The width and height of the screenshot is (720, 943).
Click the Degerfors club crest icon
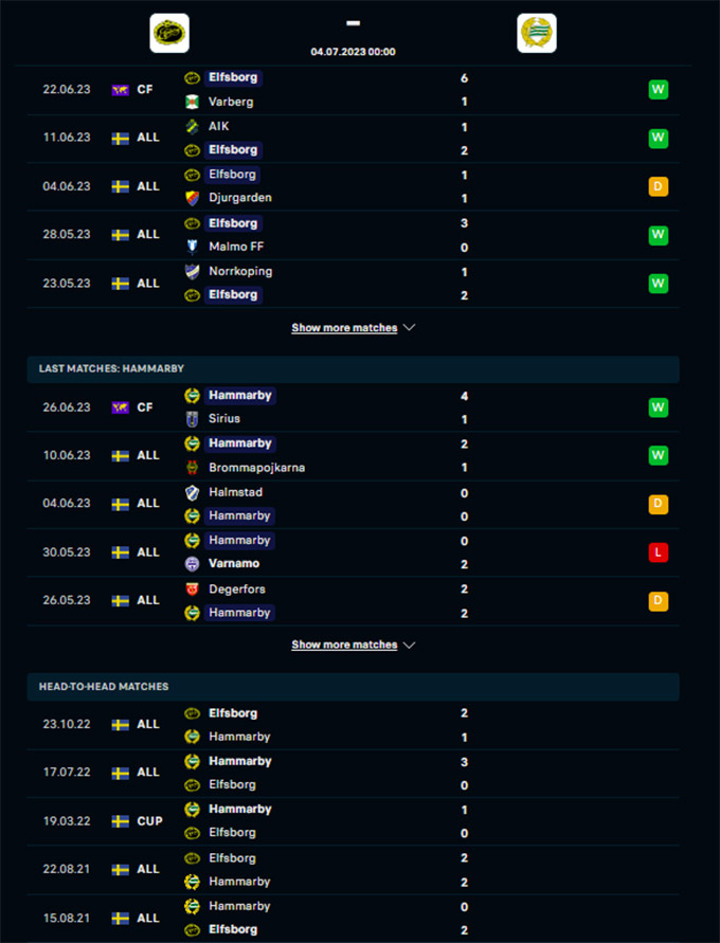(x=192, y=589)
